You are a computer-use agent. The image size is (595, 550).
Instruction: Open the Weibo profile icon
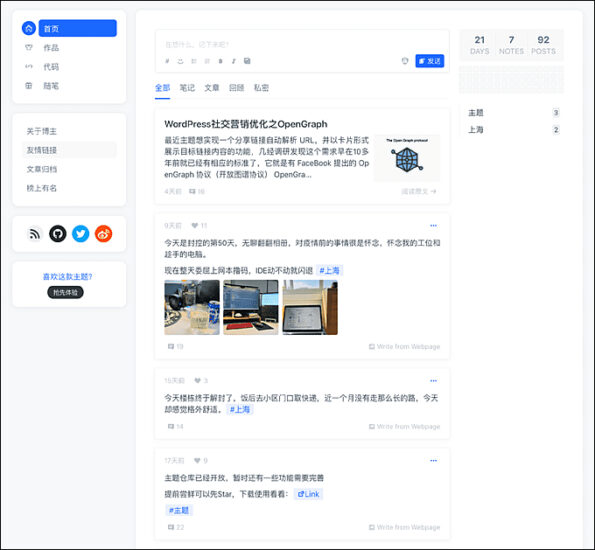click(103, 234)
